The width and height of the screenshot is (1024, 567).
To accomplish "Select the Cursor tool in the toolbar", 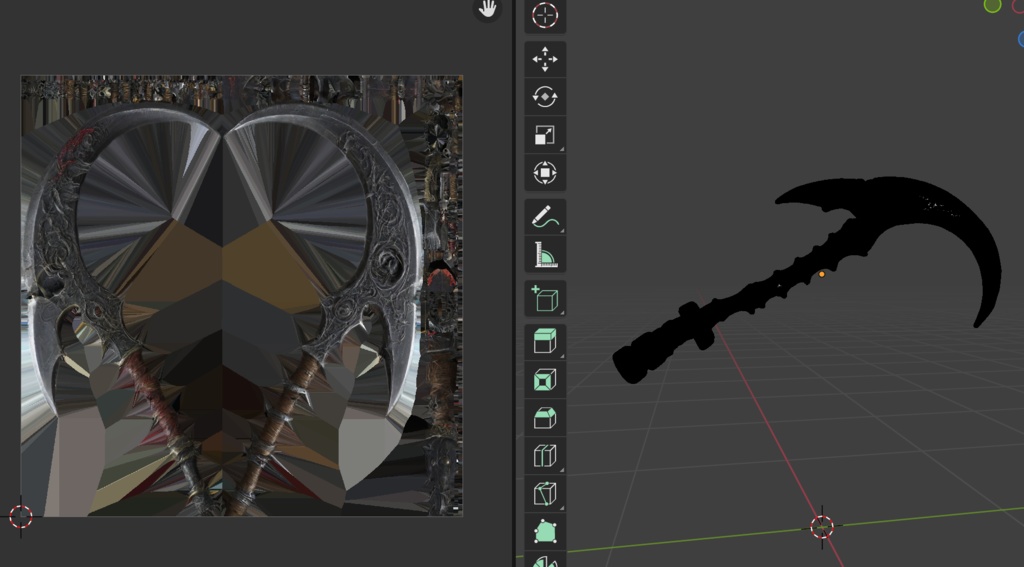I will click(x=545, y=15).
